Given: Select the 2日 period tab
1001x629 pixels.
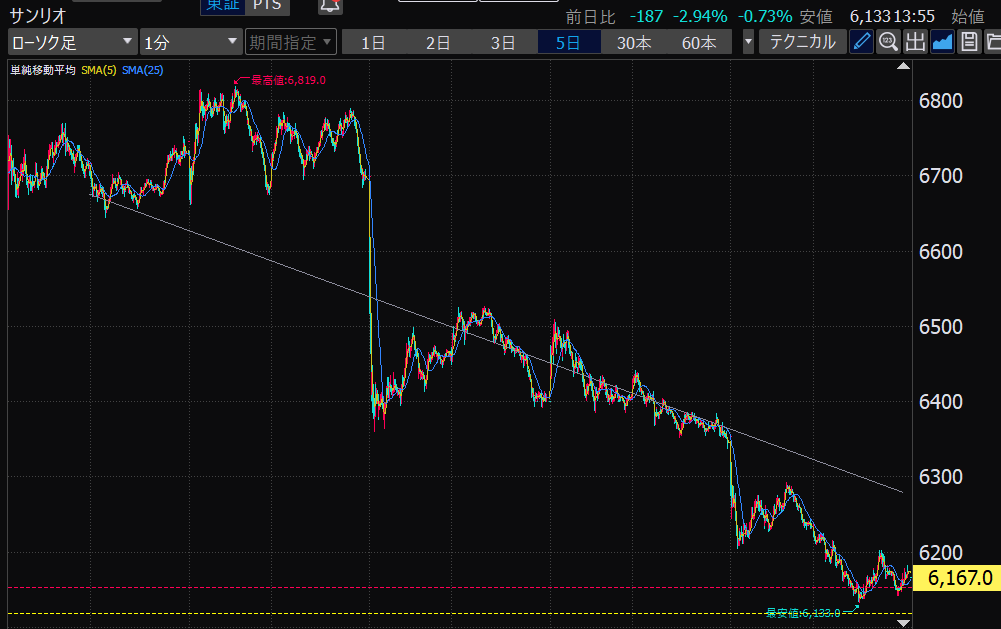Looking at the screenshot, I should pos(438,42).
